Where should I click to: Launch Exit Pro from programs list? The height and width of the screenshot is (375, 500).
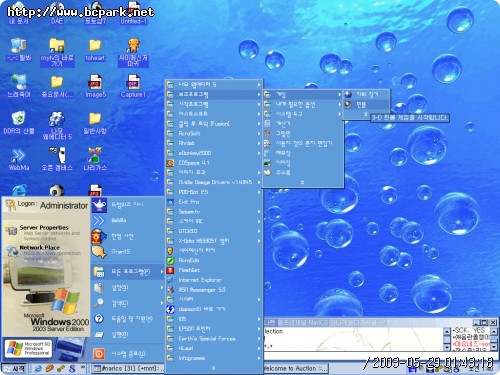[213, 202]
